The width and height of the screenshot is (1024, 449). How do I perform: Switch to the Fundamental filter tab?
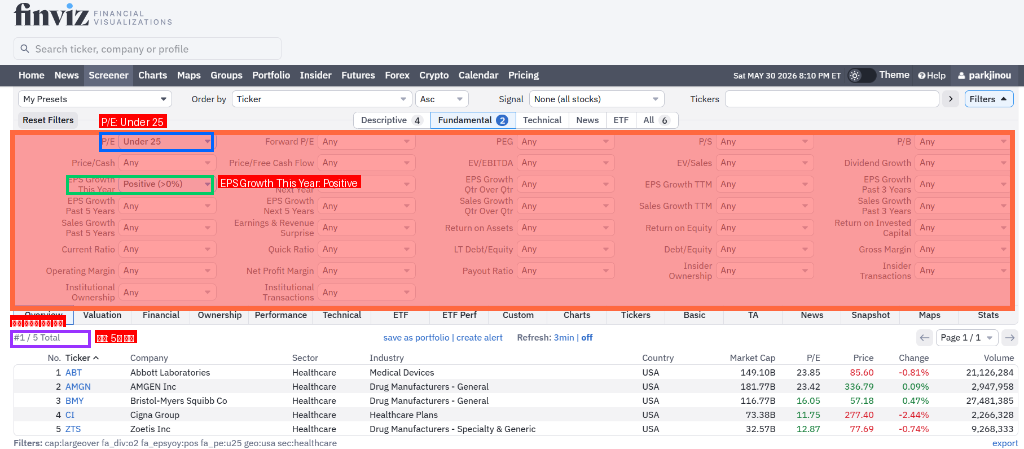[473, 120]
